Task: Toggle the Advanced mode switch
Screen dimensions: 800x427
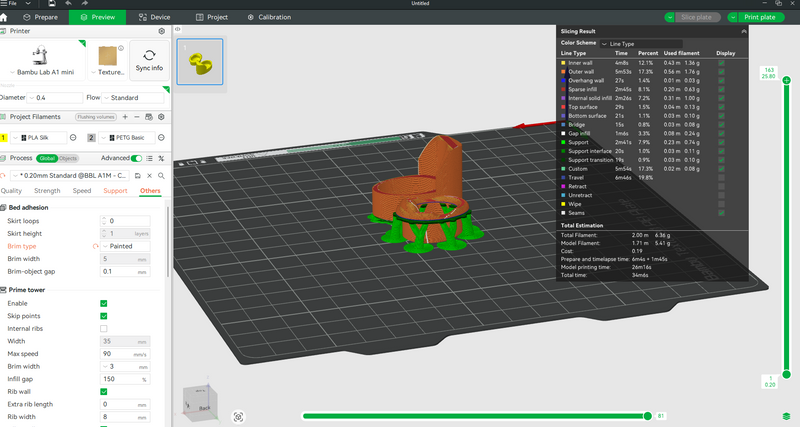Action: coord(136,159)
